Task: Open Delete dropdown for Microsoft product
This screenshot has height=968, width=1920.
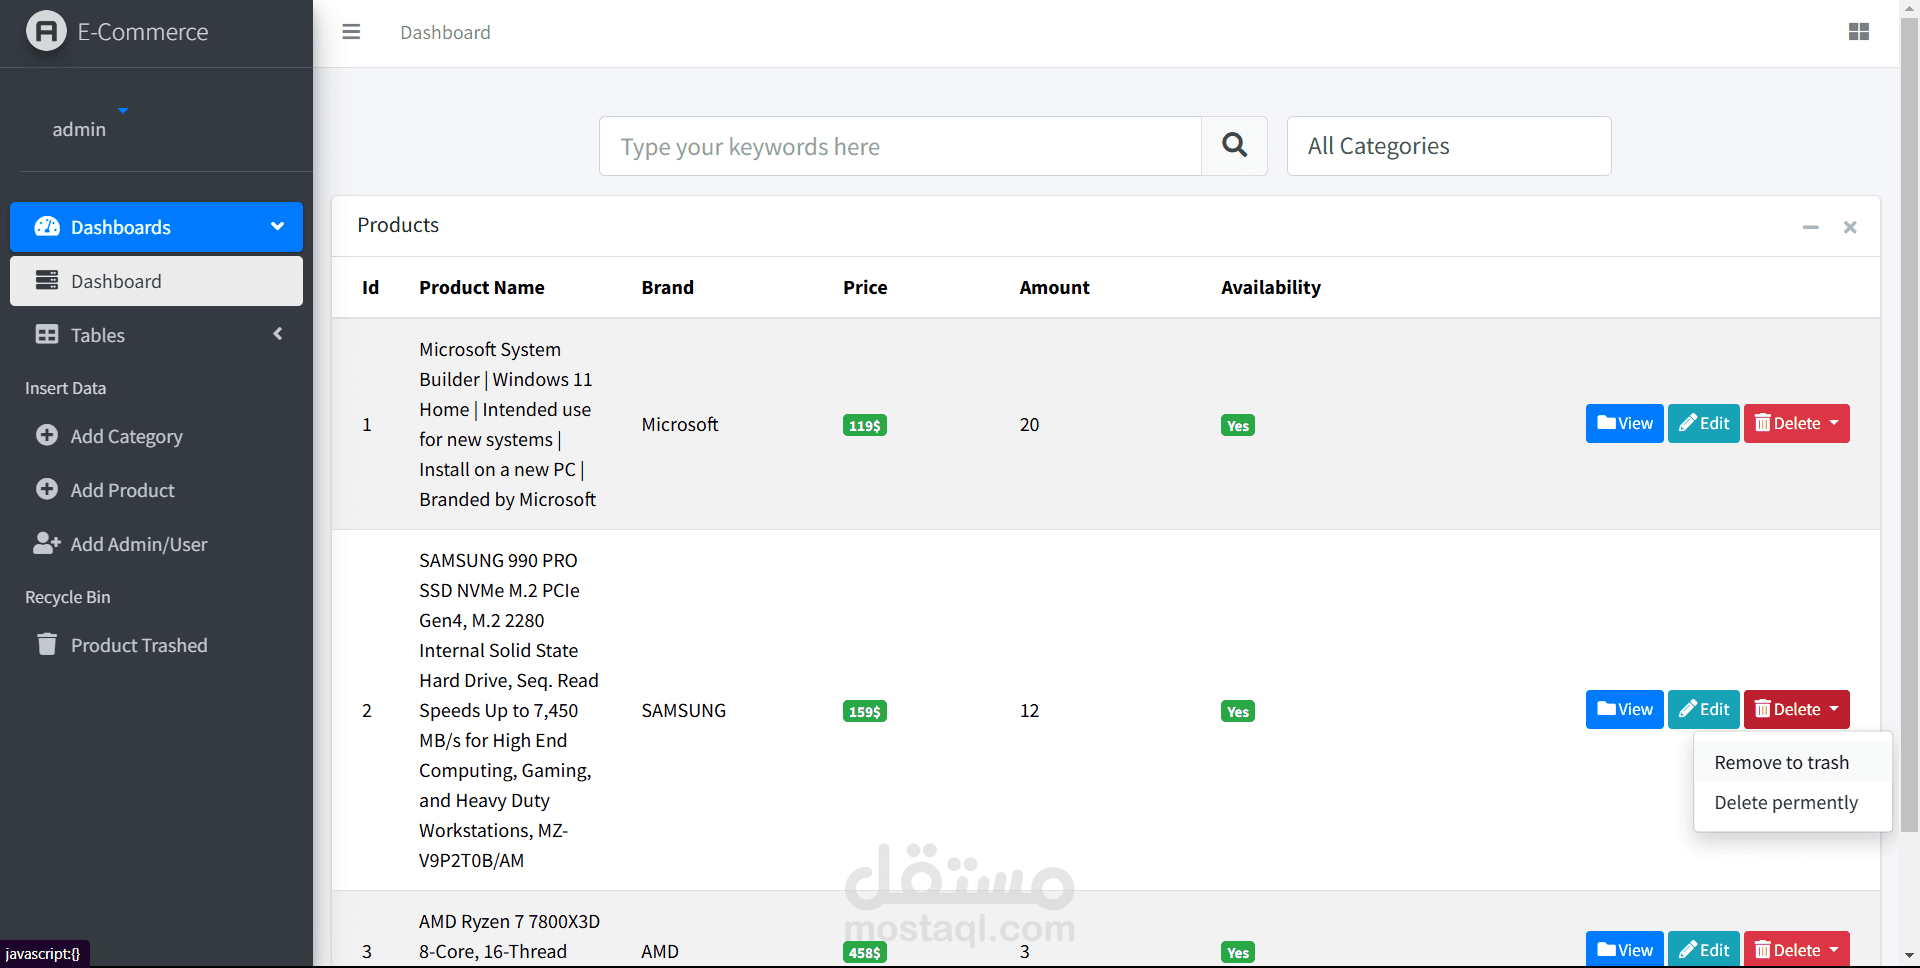Action: pyautogui.click(x=1796, y=423)
